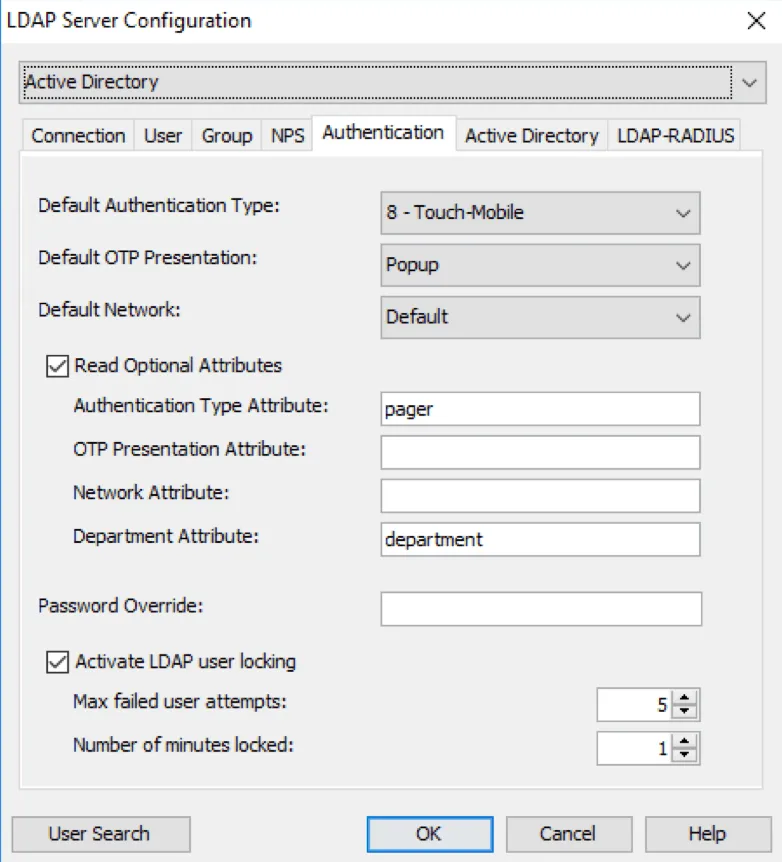Open Help for LDAP configuration

[x=708, y=833]
